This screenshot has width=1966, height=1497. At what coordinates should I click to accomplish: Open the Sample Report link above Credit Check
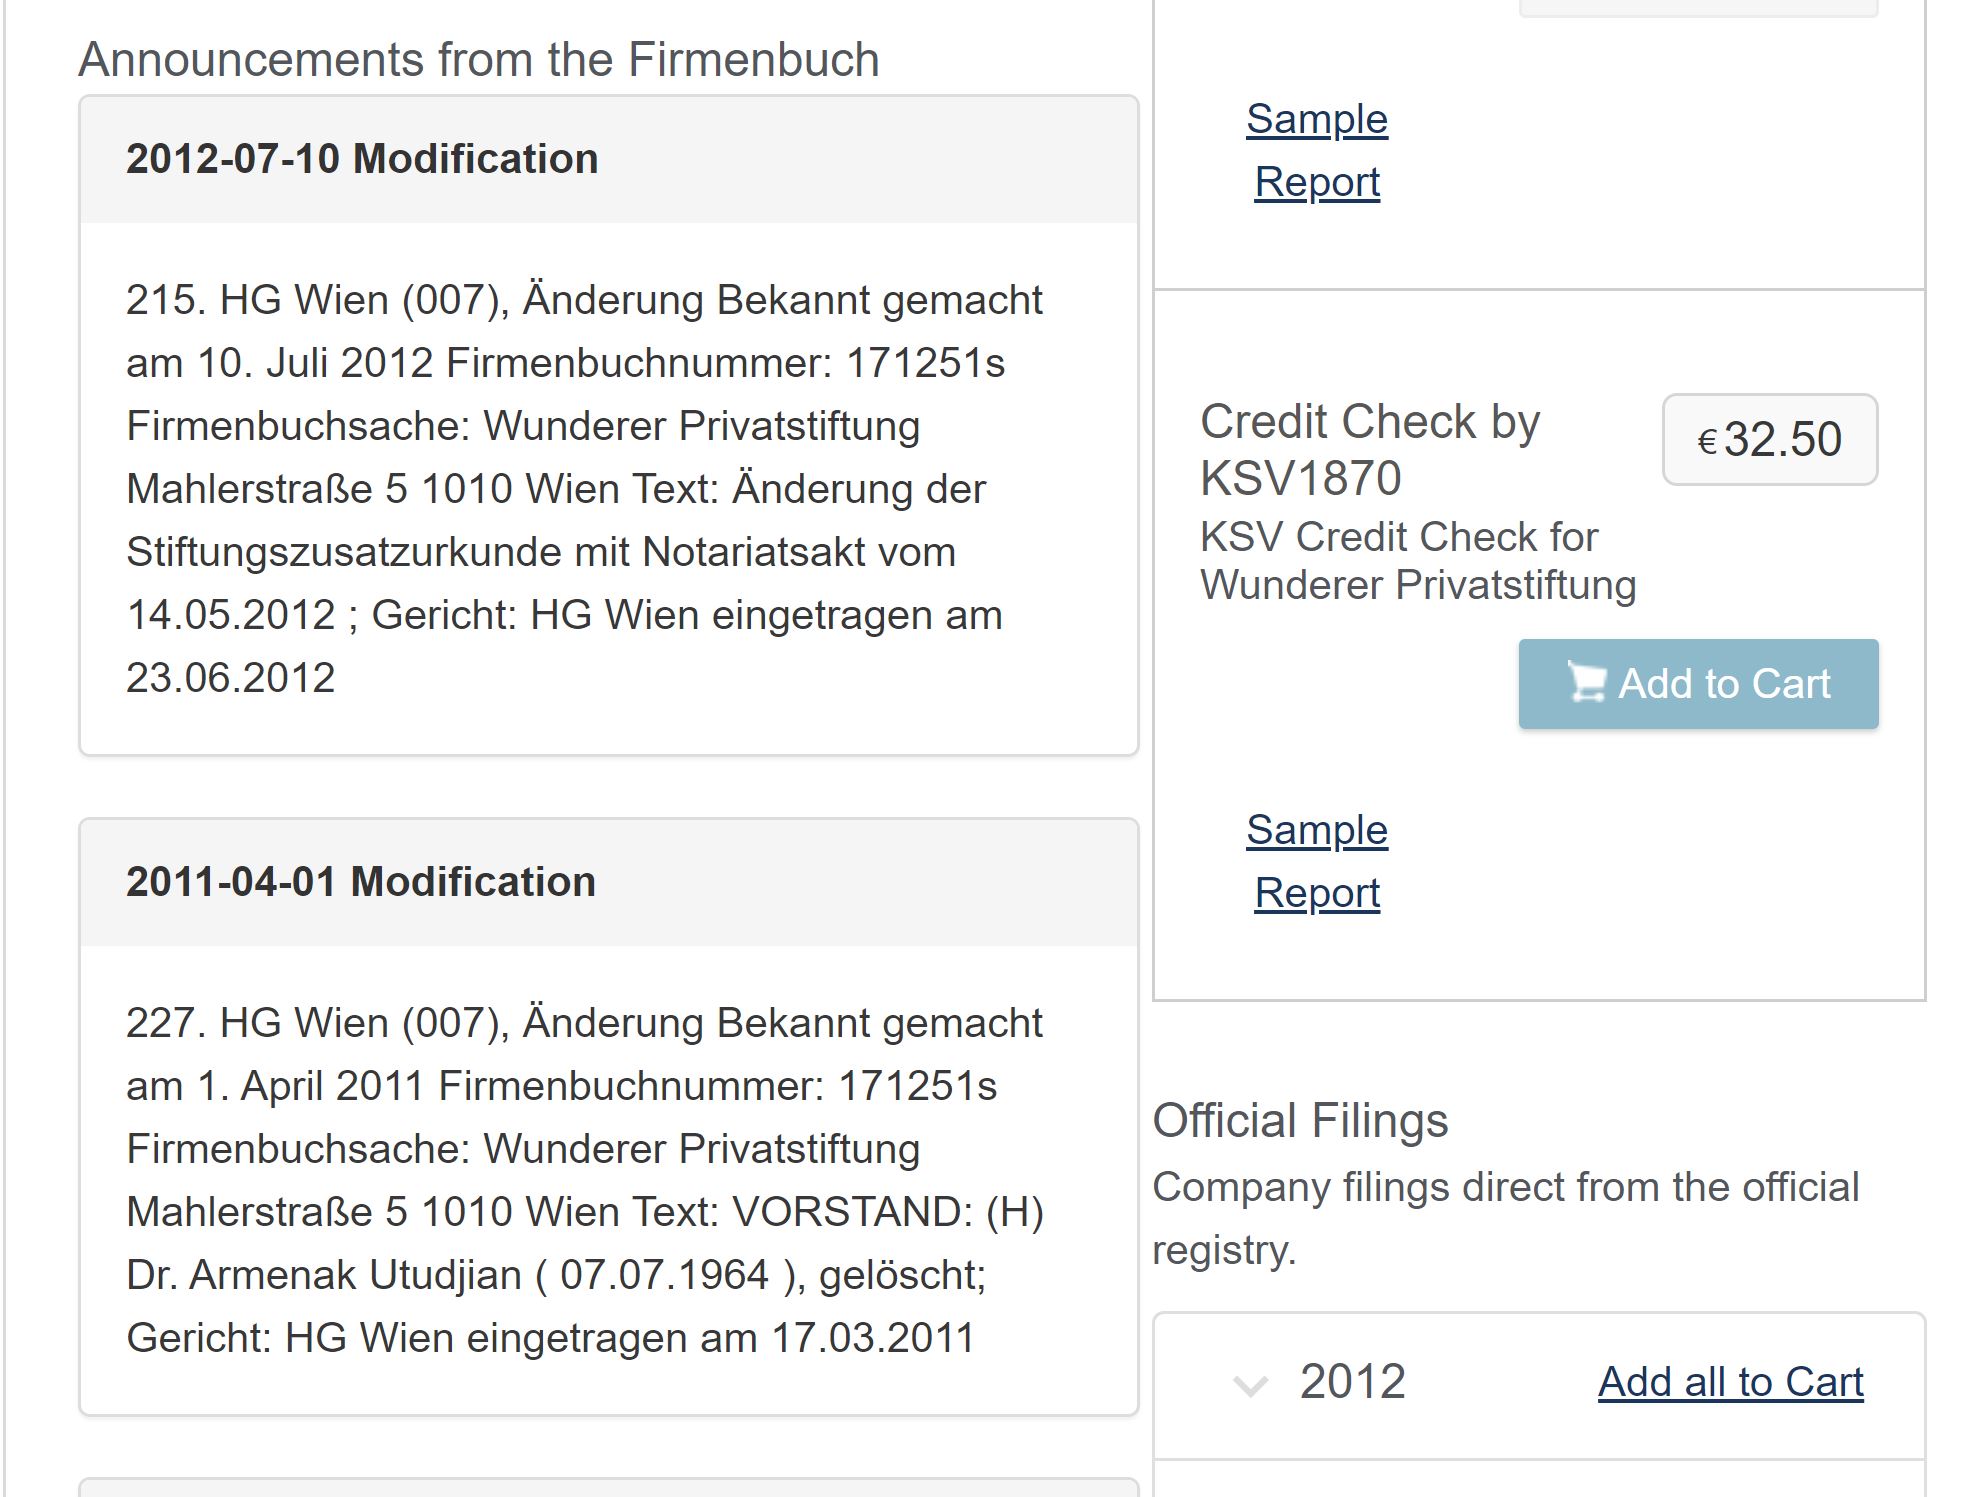(x=1317, y=150)
